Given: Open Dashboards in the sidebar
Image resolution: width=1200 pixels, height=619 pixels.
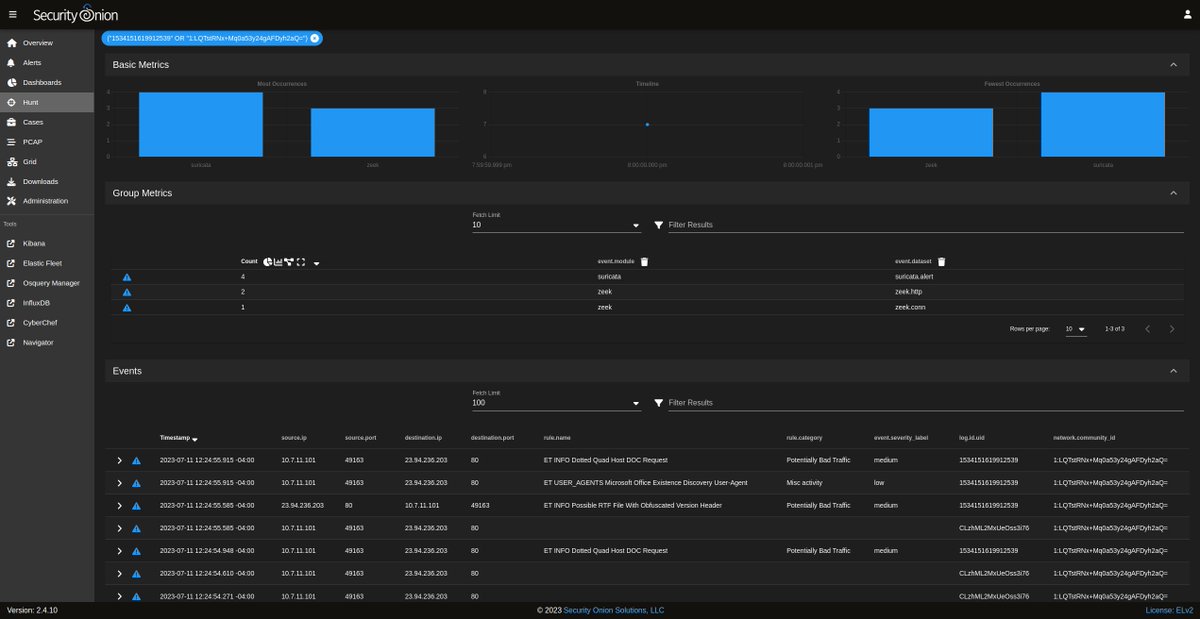Looking at the screenshot, I should 47,82.
